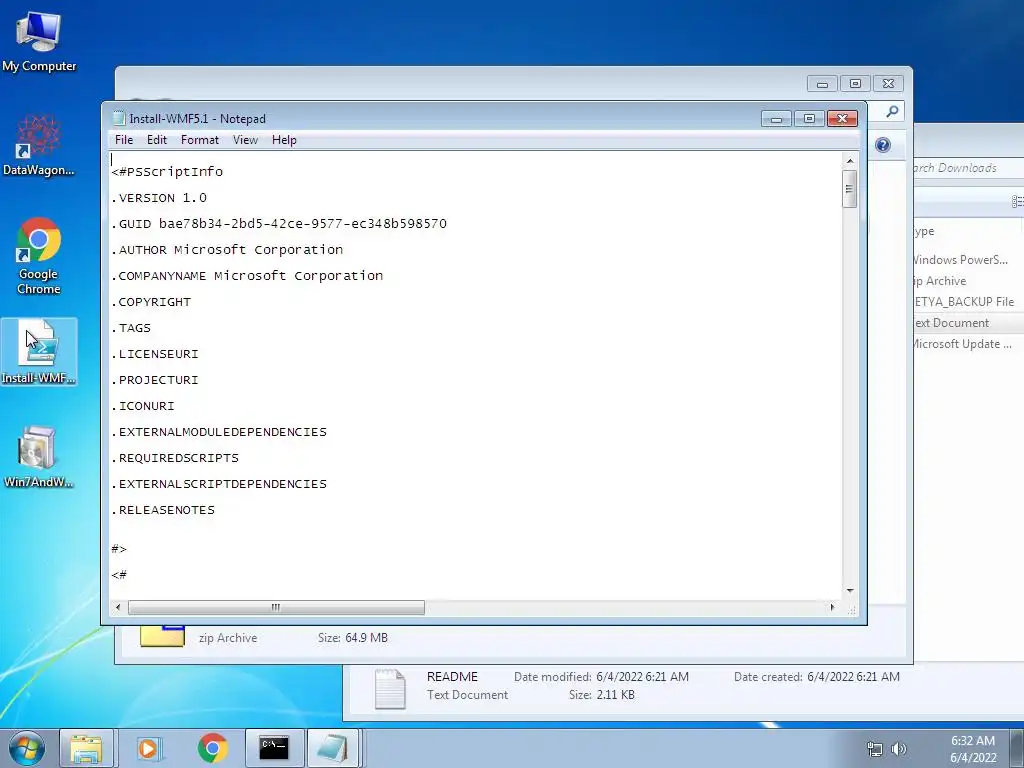Click the .COMPANYNAME line in Notepad
The height and width of the screenshot is (768, 1024).
tap(247, 276)
